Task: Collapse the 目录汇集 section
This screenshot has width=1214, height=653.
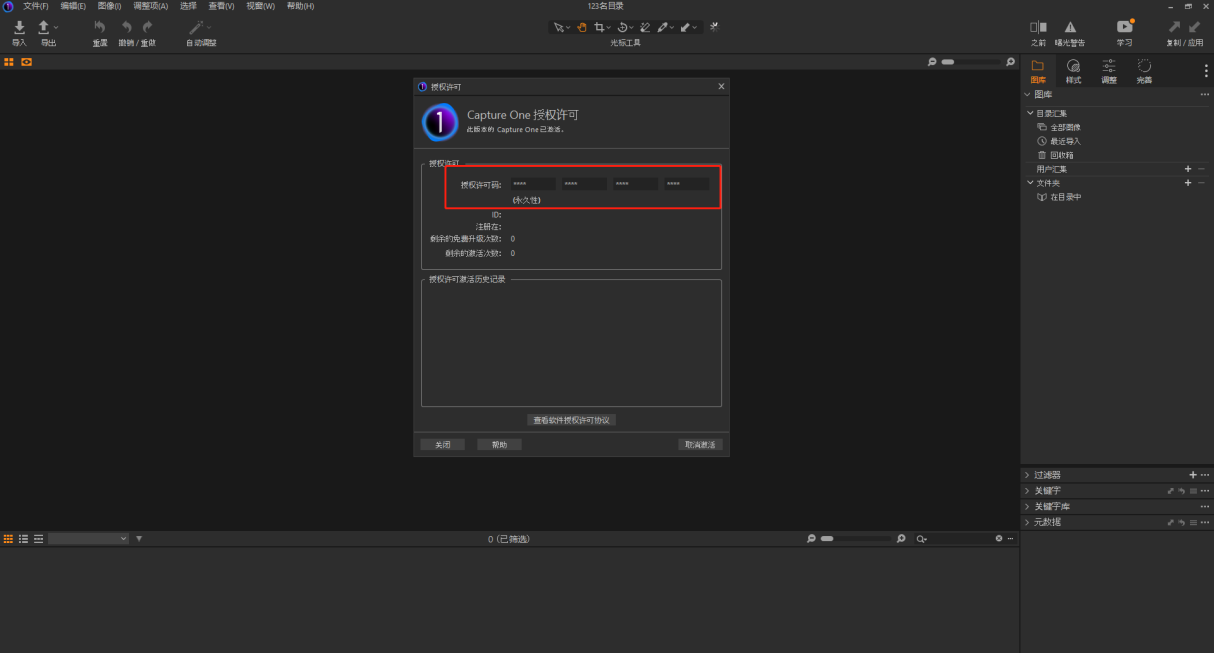Action: [x=1029, y=113]
